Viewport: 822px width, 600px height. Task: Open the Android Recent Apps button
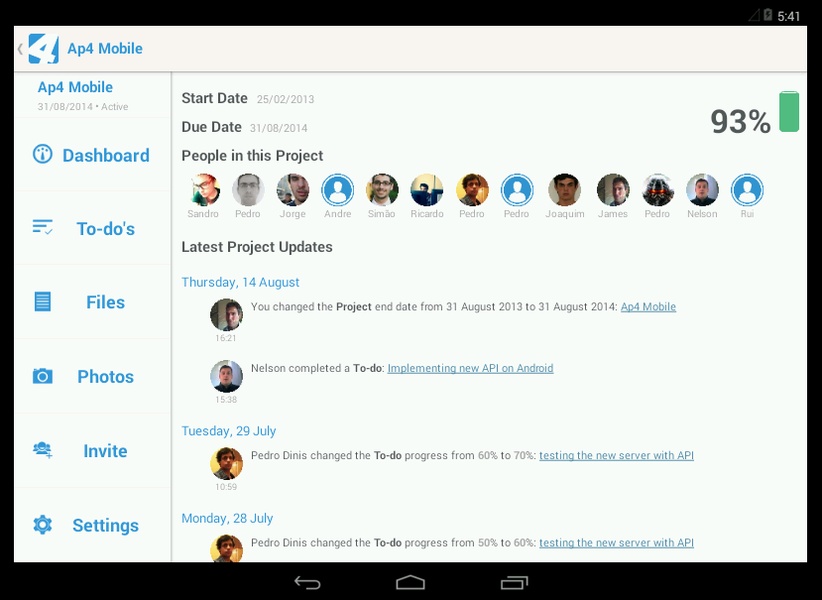(x=514, y=582)
